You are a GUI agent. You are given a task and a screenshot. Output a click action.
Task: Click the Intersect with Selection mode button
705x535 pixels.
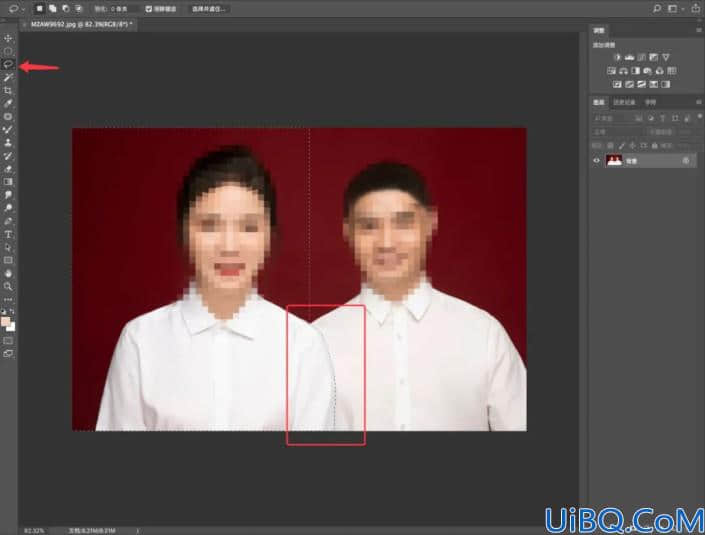[79, 9]
